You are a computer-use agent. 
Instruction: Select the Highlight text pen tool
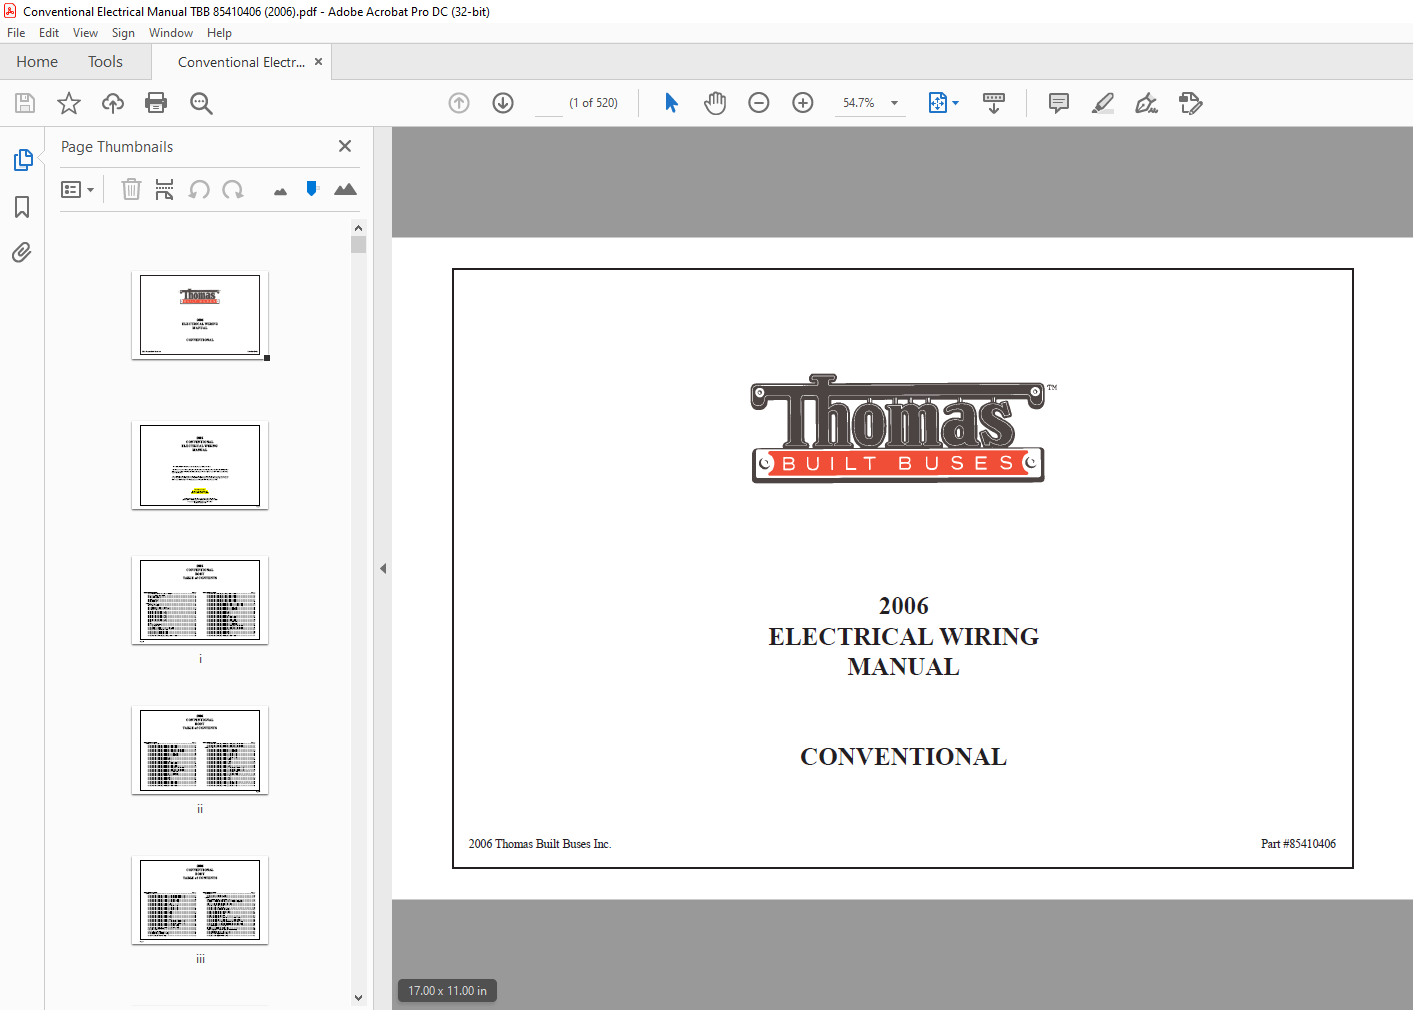click(1103, 103)
